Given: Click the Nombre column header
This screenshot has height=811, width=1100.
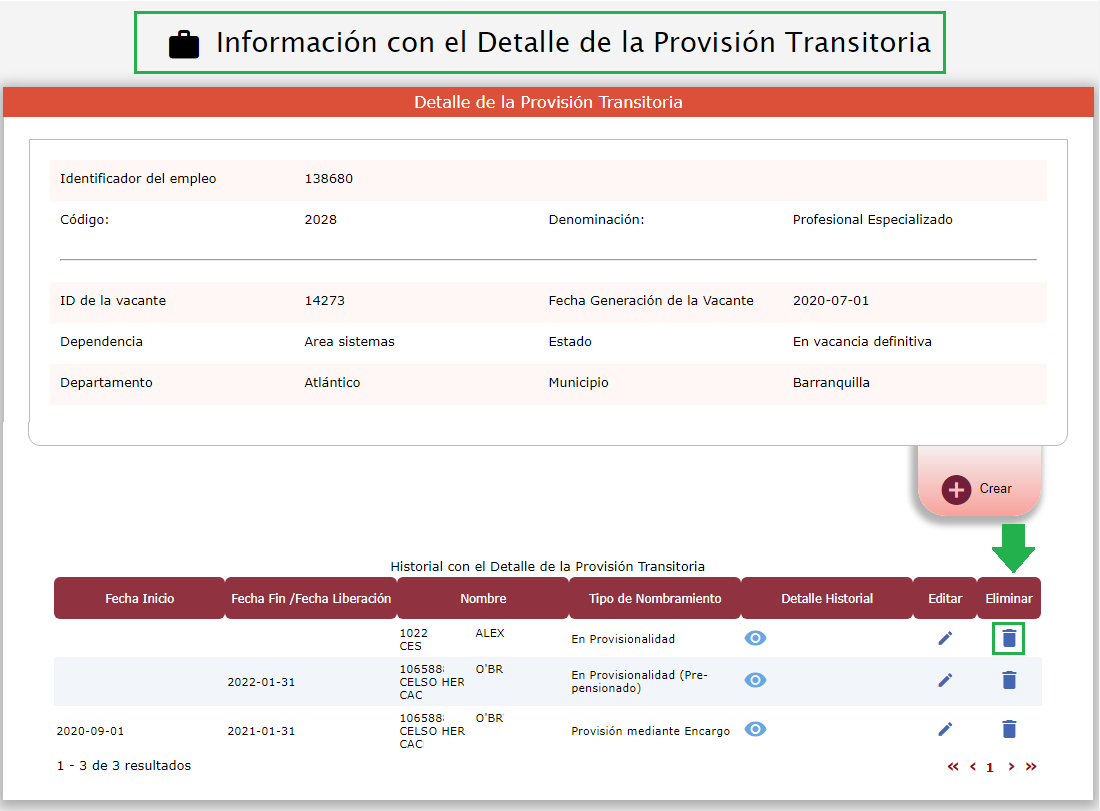Looking at the screenshot, I should 483,599.
